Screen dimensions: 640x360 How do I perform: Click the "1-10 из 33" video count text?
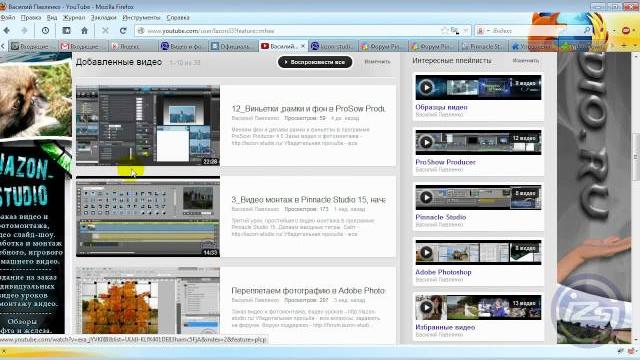click(x=185, y=63)
